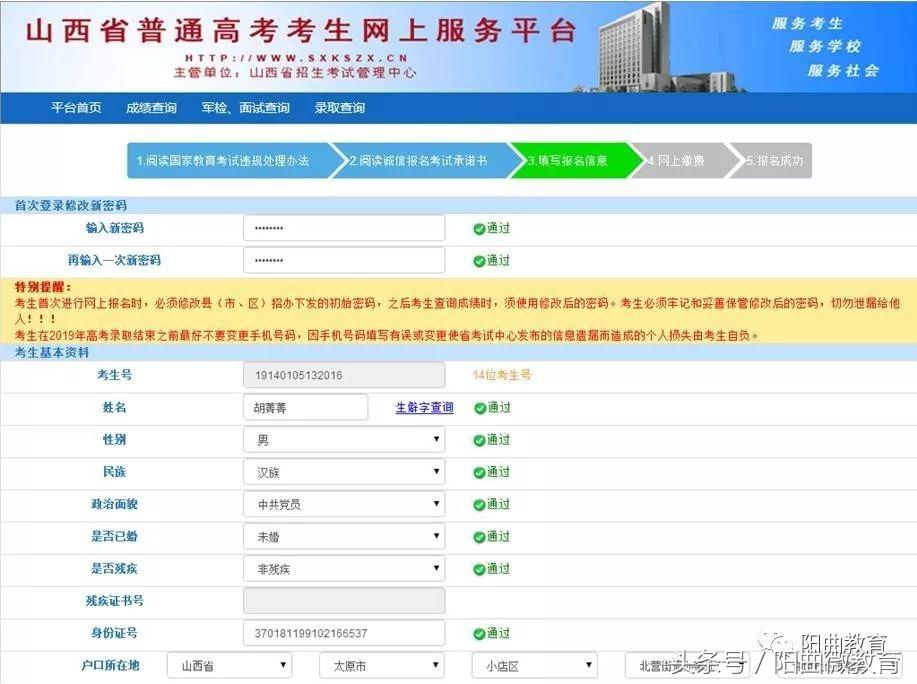
Task: Click the pass checkmark beside 姓名 field
Action: pos(480,407)
